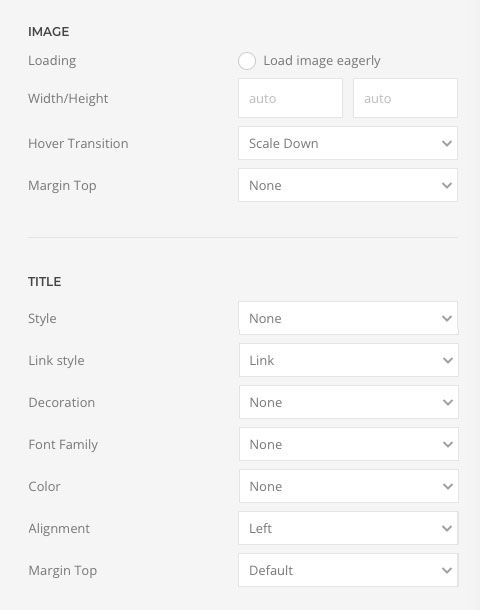Open the Link style dropdown
The height and width of the screenshot is (610, 480).
pyautogui.click(x=349, y=360)
